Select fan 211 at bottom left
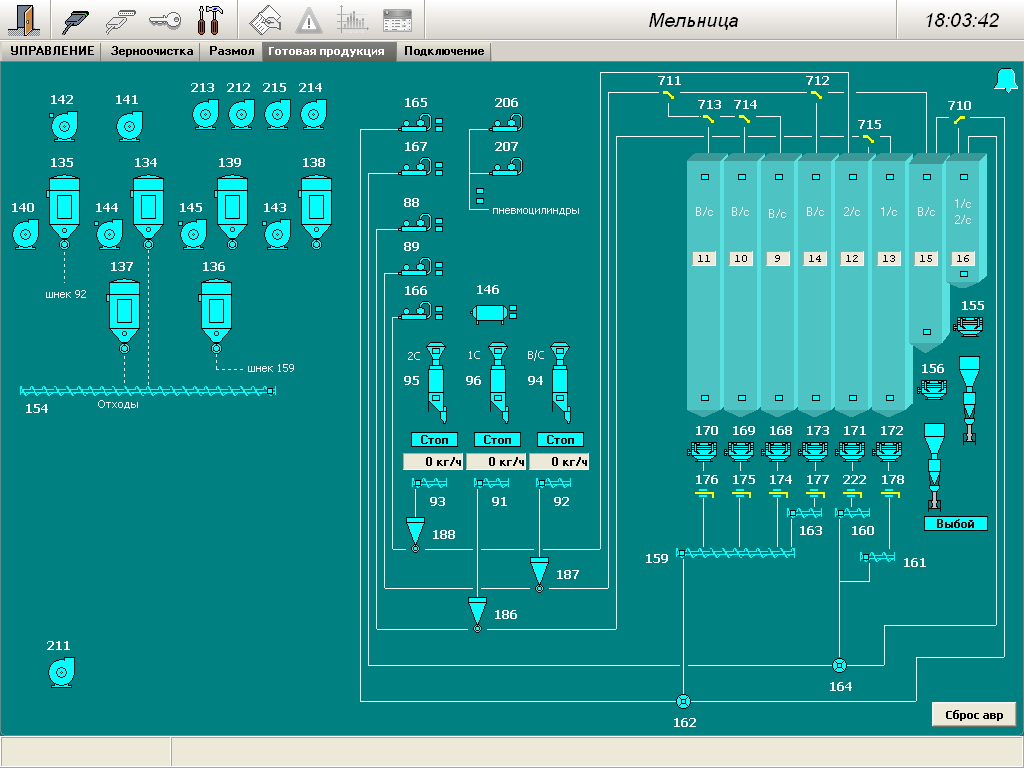 pyautogui.click(x=62, y=671)
